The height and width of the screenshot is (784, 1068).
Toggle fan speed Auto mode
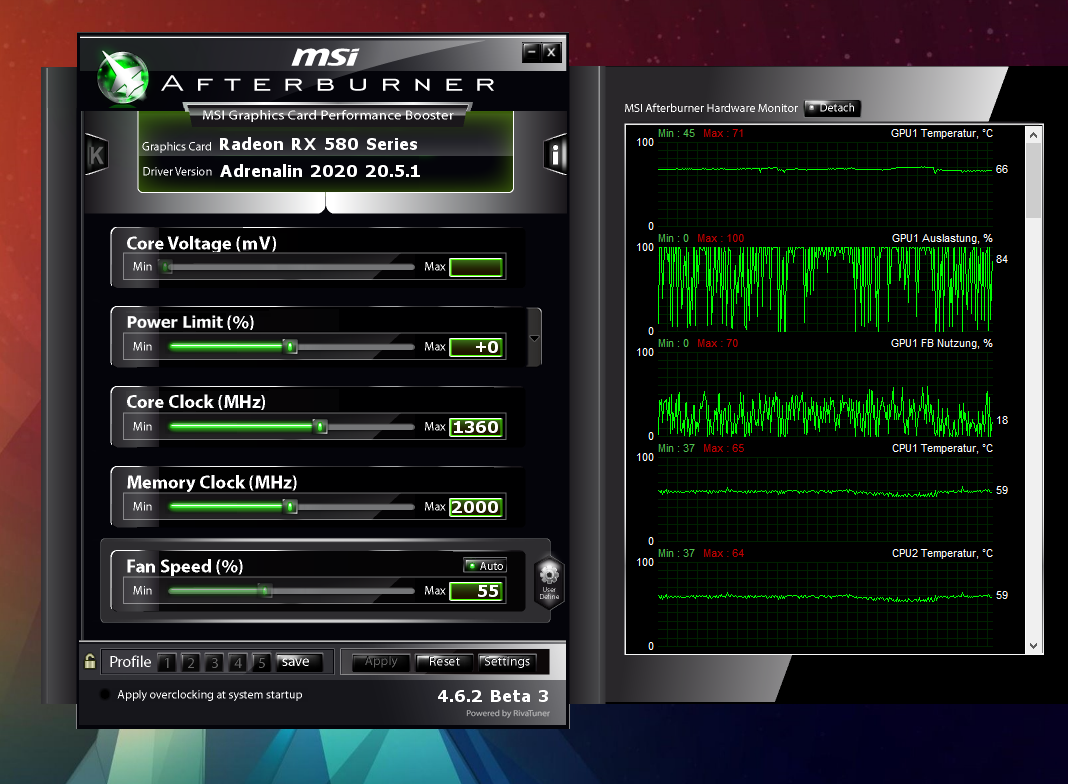[x=485, y=565]
